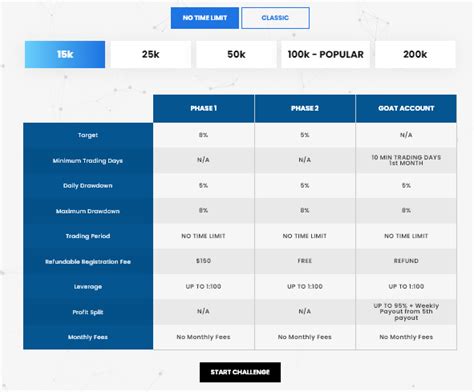Click the Maximum Drawdown row label
The image size is (474, 392).
tap(88, 211)
